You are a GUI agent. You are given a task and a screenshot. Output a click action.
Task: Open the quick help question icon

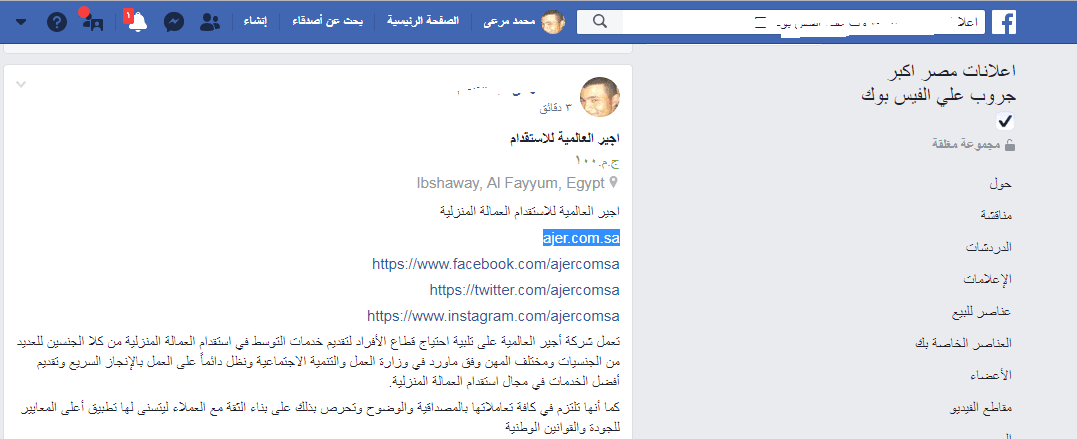point(57,22)
